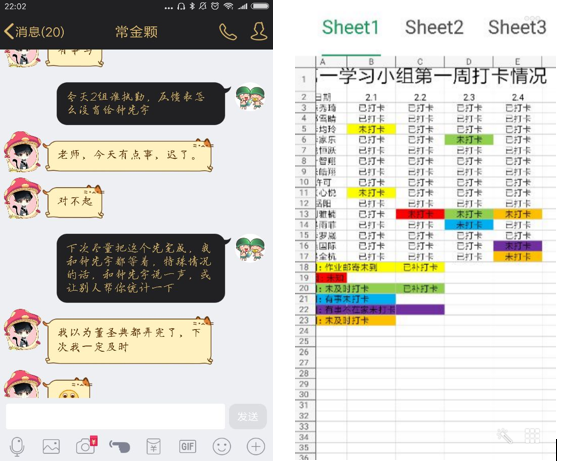
Task: Open the contact profile icon
Action: point(259,31)
